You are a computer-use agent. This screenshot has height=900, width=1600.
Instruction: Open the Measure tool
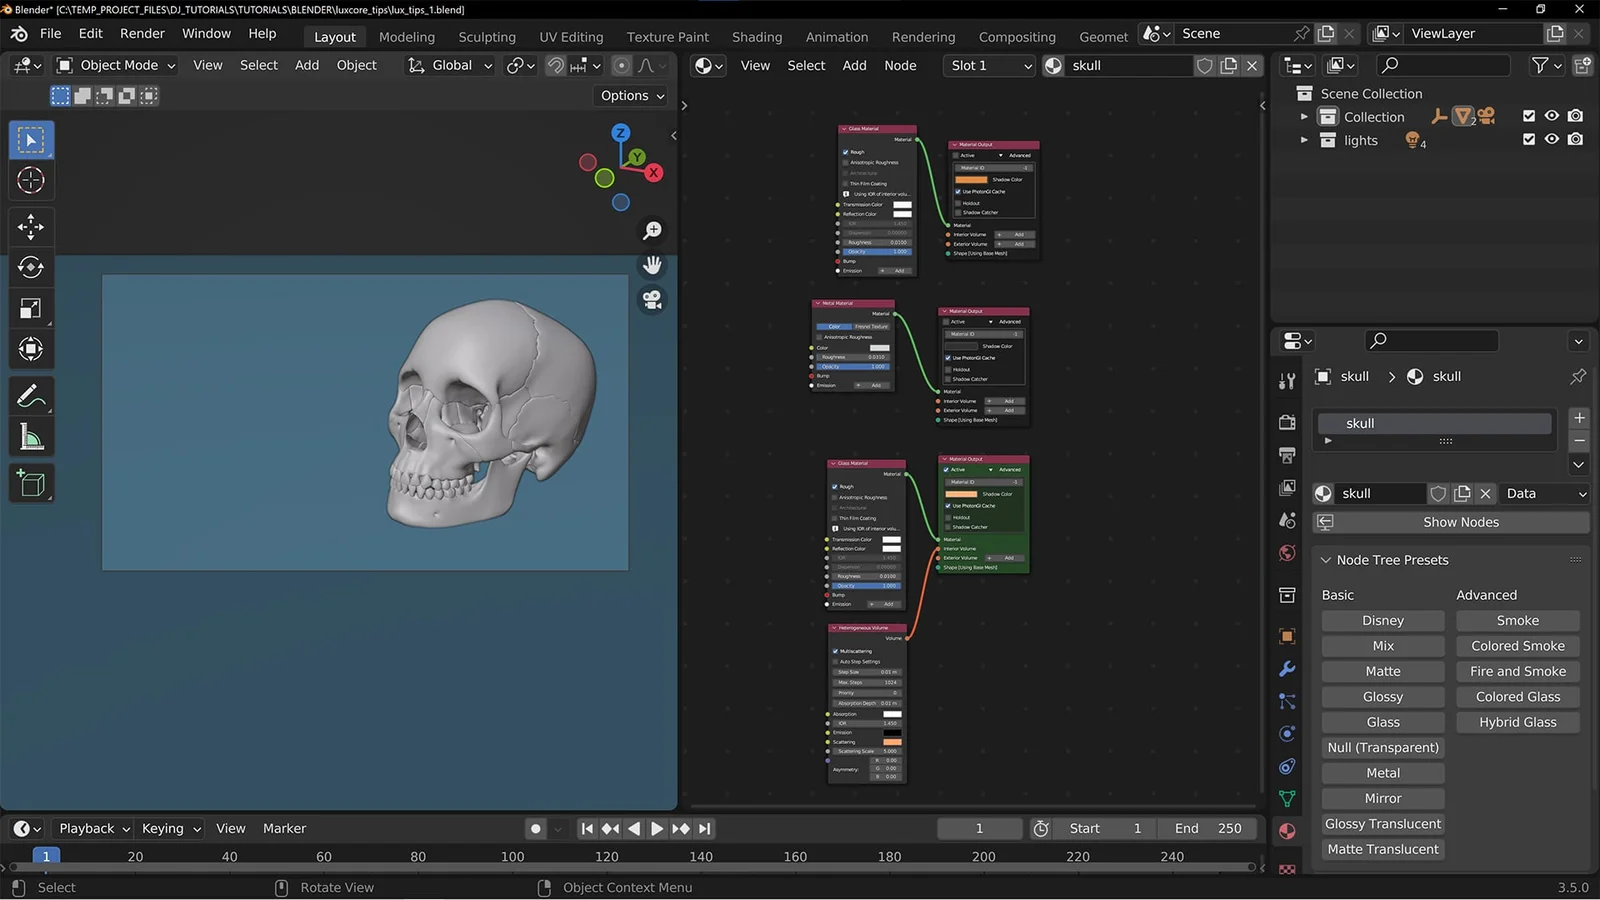pos(31,436)
